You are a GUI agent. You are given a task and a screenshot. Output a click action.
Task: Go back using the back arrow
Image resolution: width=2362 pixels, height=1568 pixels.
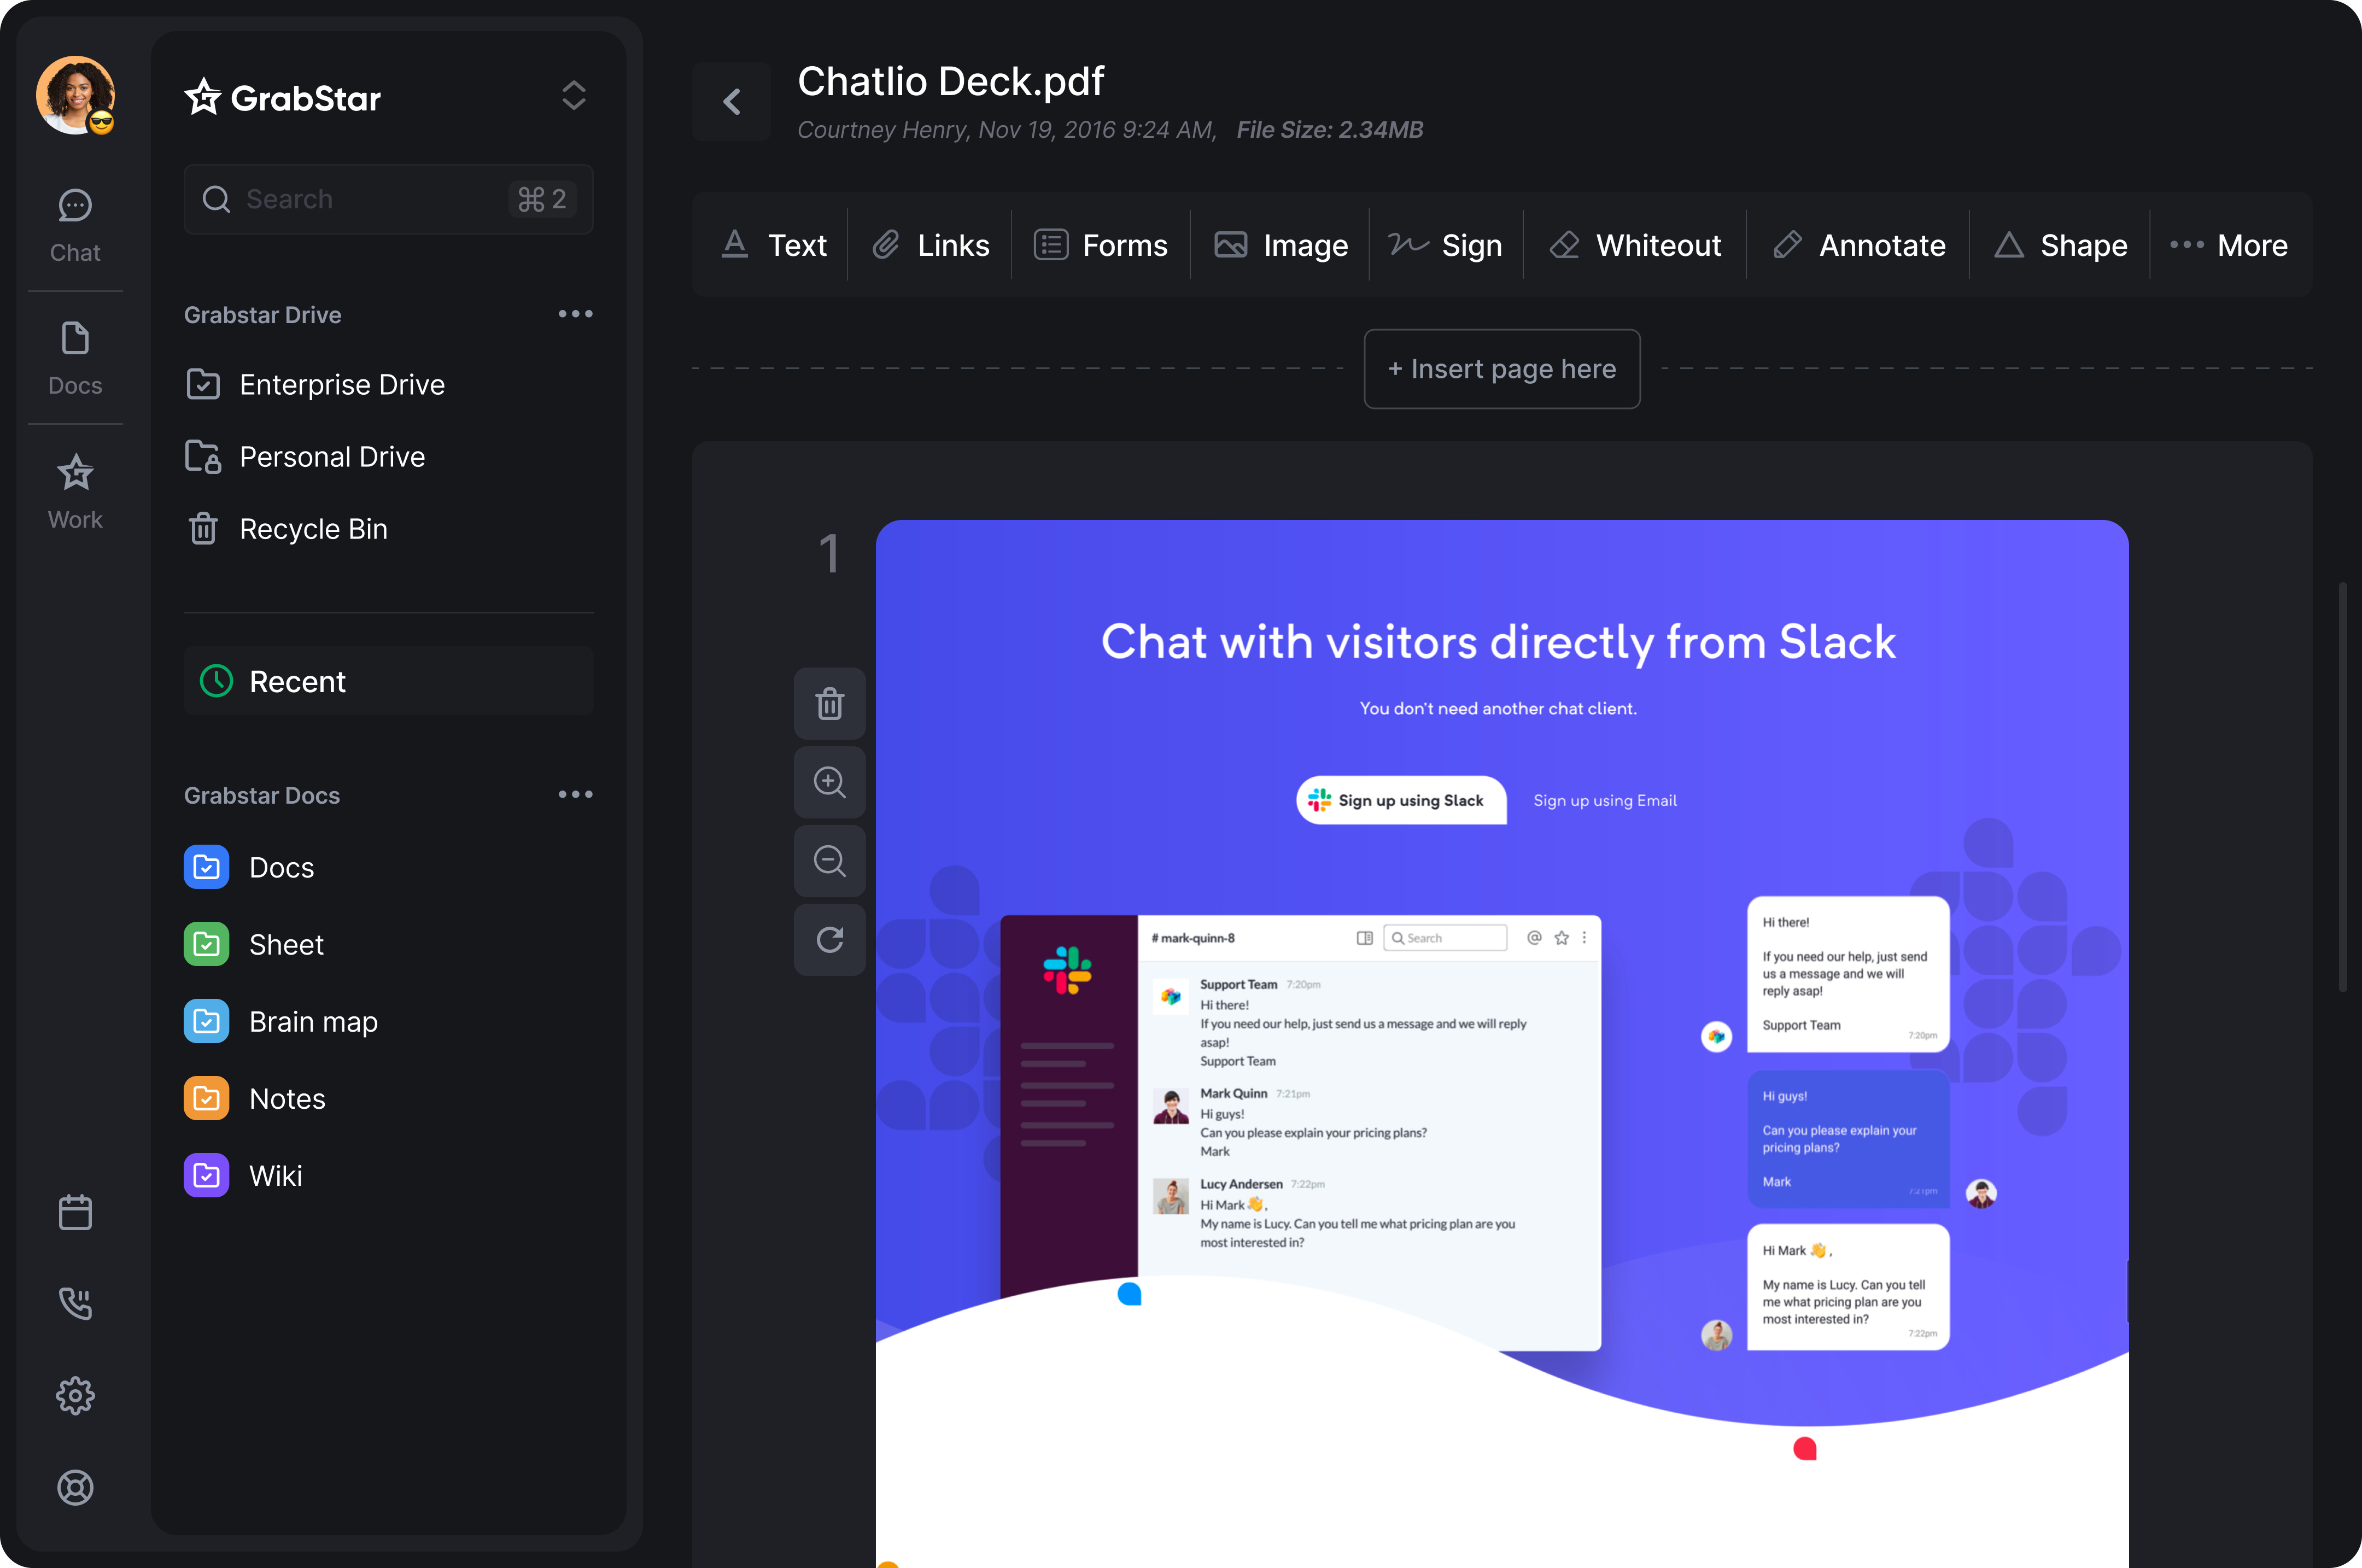coord(732,101)
